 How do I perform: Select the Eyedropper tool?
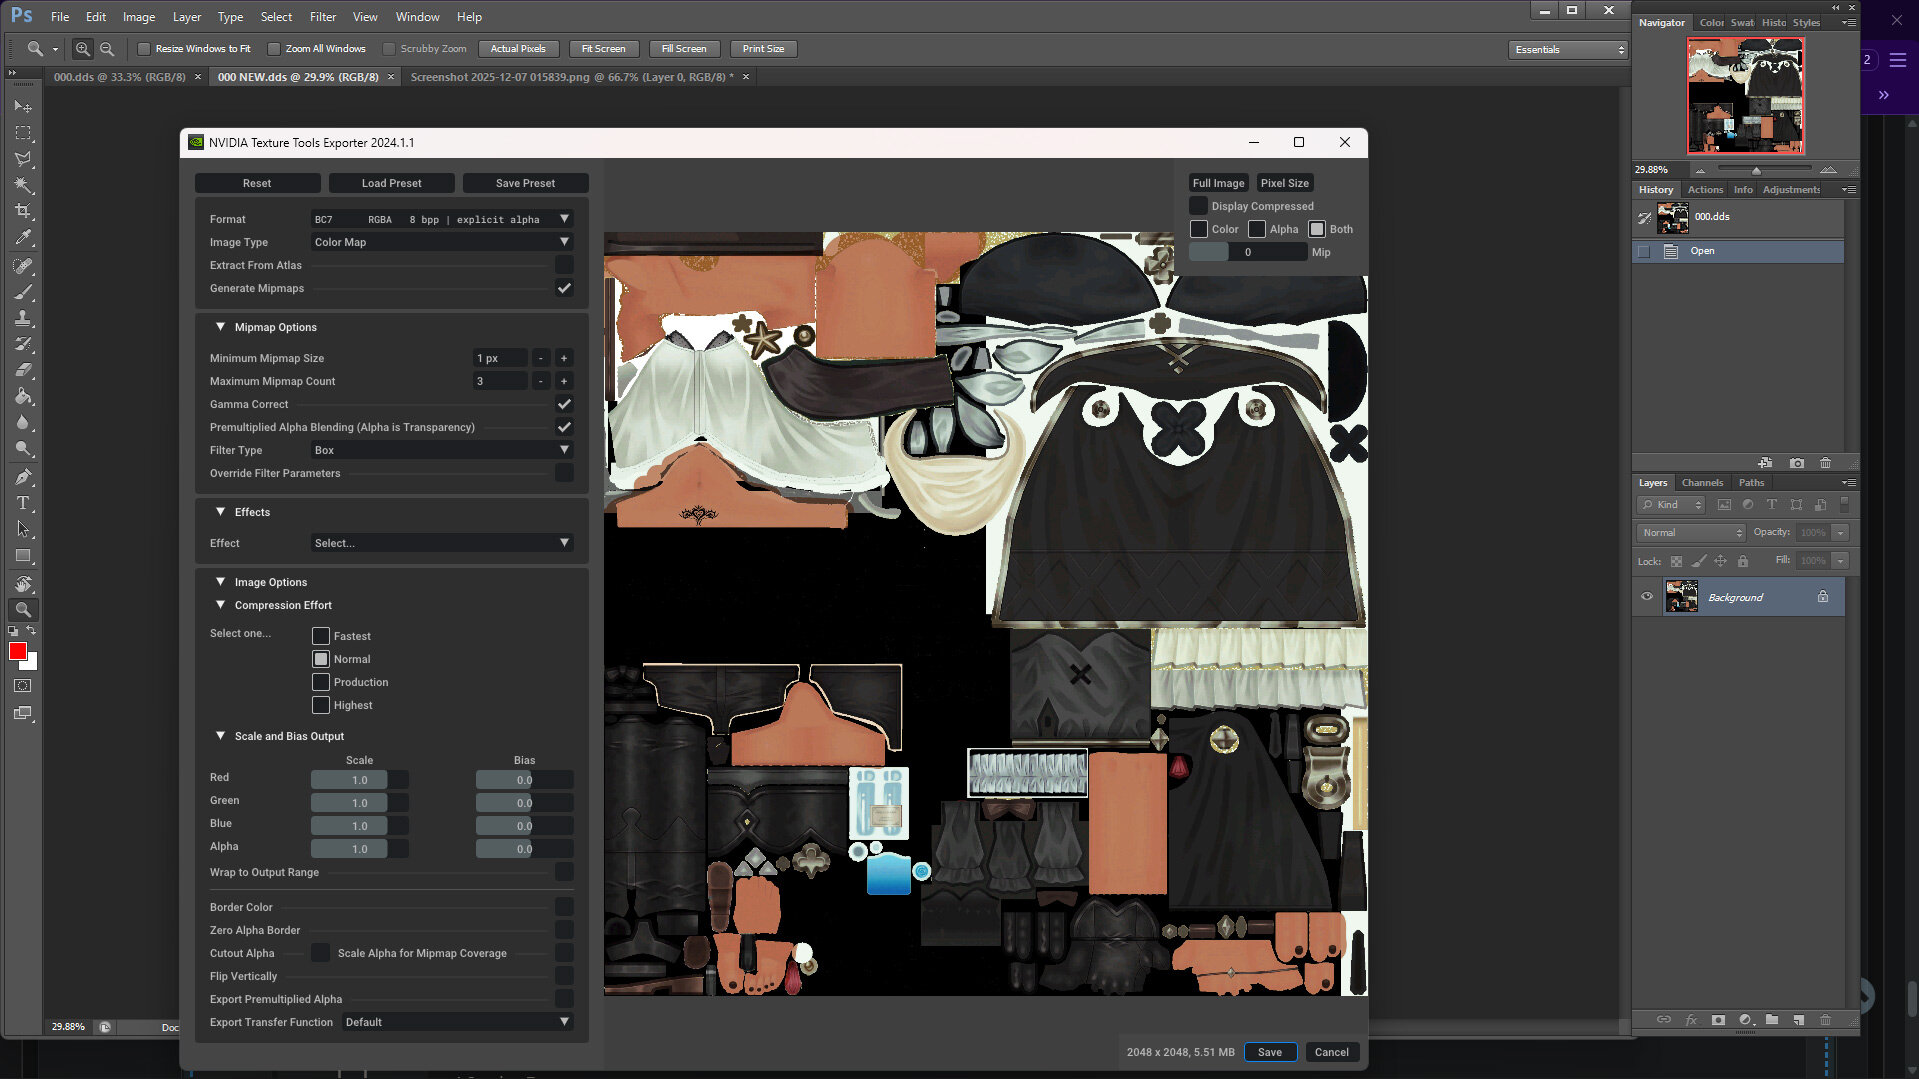point(23,238)
